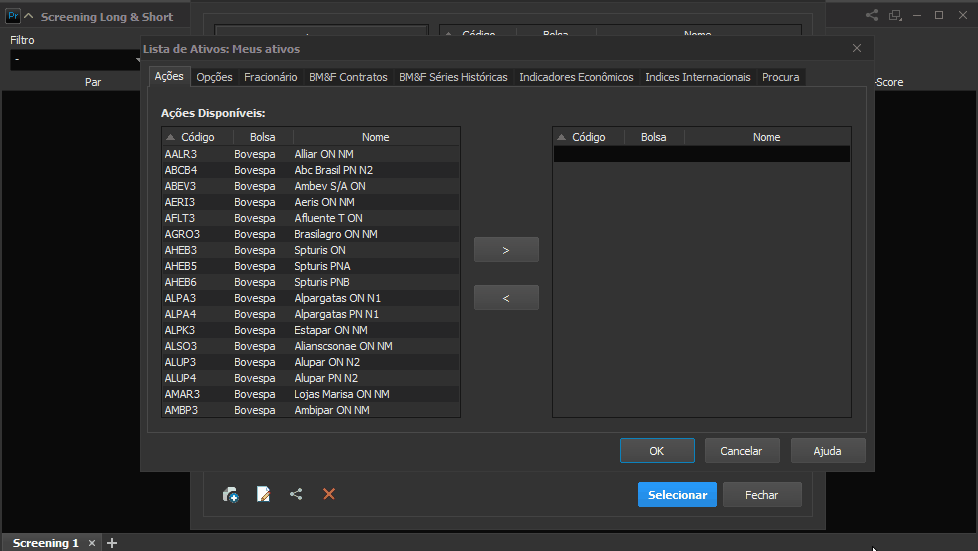Switch to BM&F Contratos tab

coord(348,77)
